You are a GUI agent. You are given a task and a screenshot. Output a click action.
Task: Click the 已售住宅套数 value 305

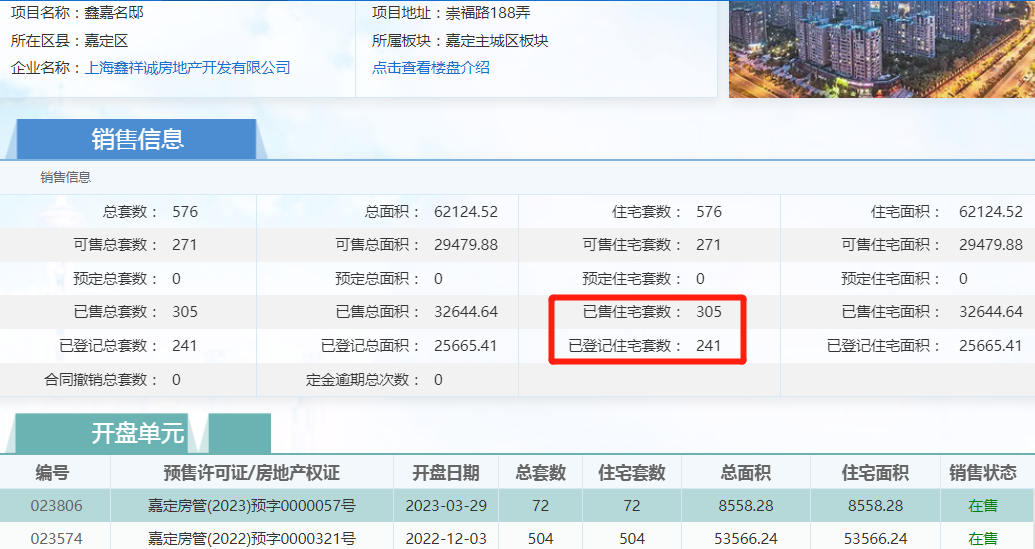coord(709,311)
